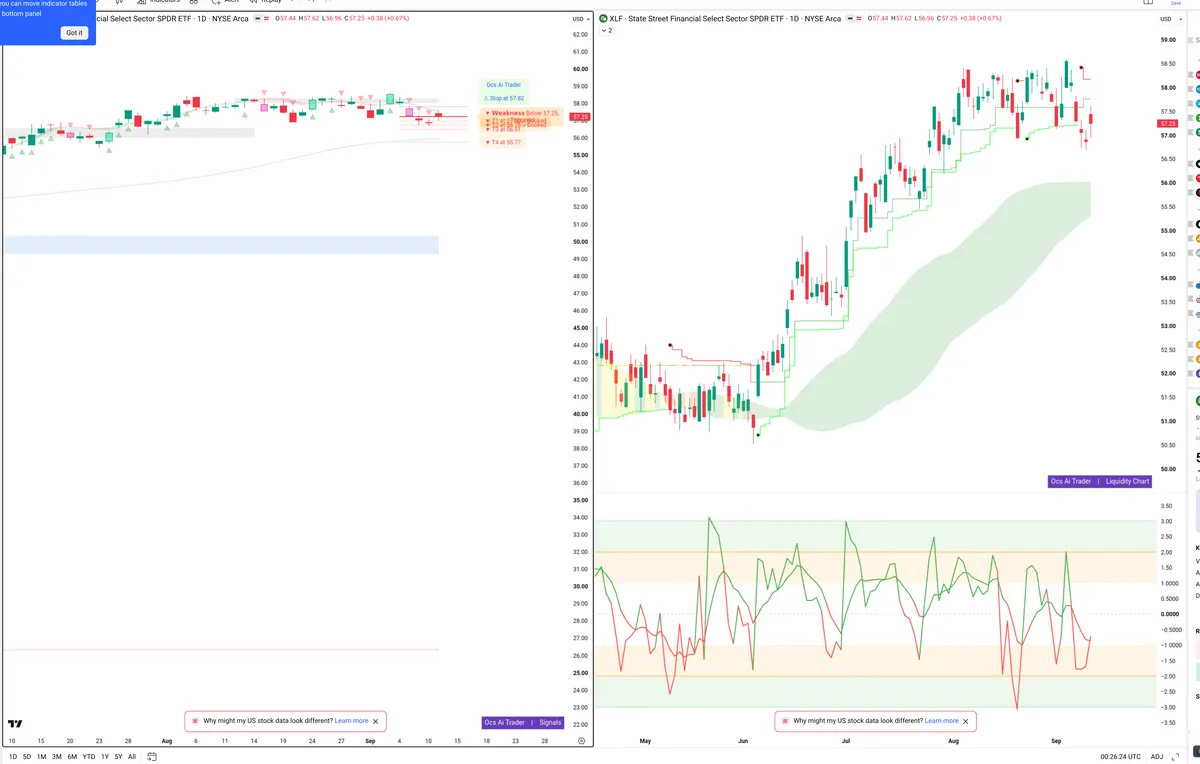Click the XLF symbol logo on right chart
The image size is (1200, 764).
tap(603, 19)
